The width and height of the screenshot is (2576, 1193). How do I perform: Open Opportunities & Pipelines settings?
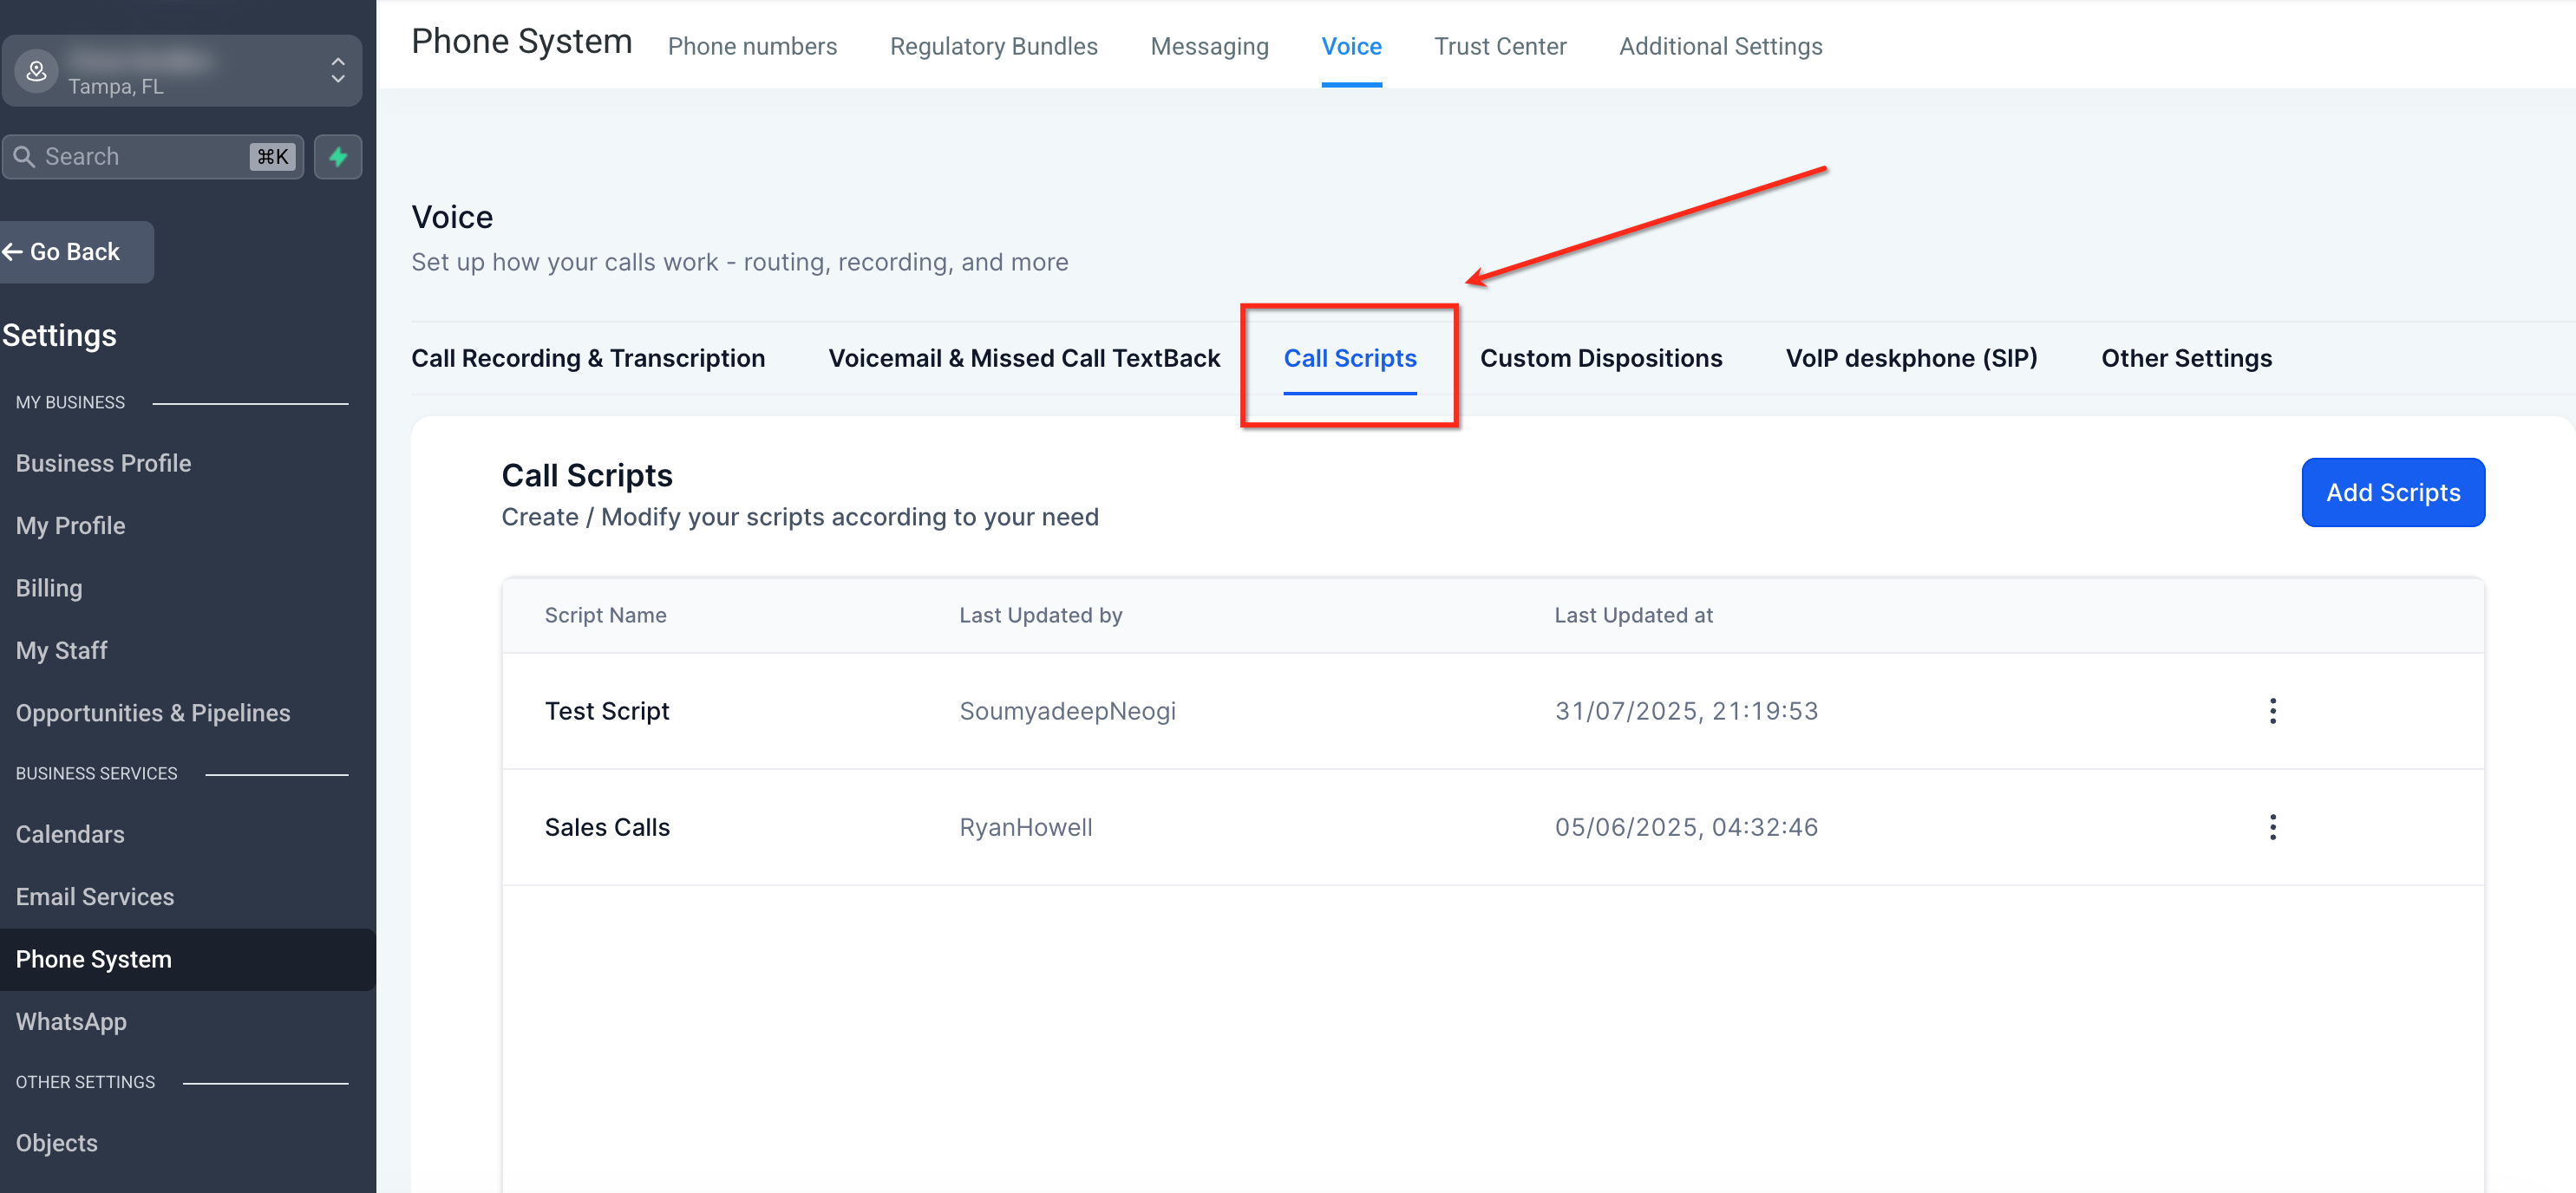pos(153,713)
